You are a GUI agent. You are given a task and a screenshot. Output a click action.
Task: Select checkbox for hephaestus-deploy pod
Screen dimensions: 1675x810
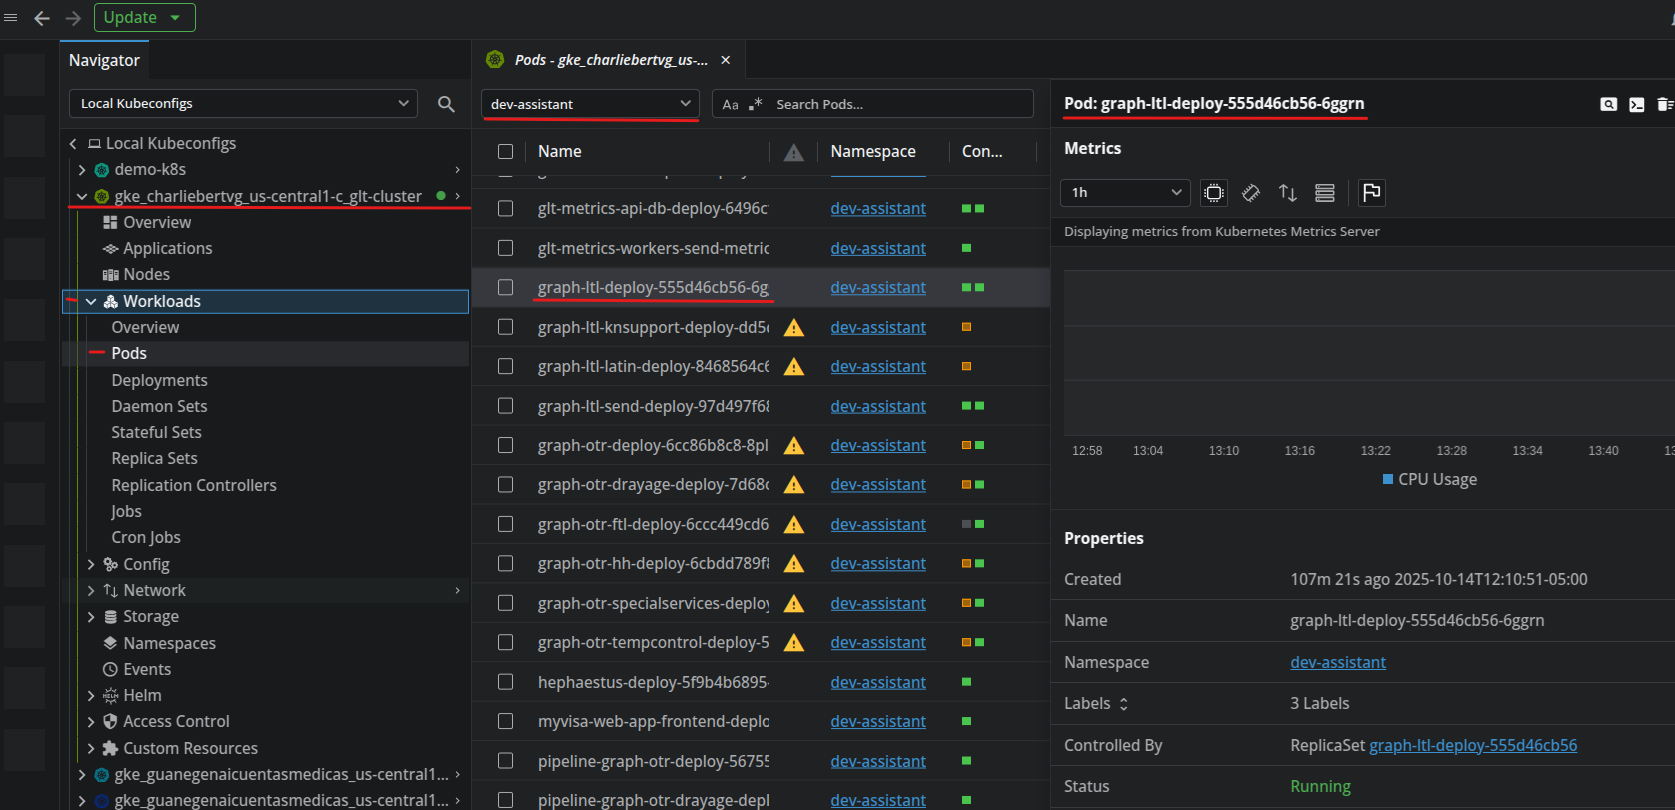click(506, 682)
